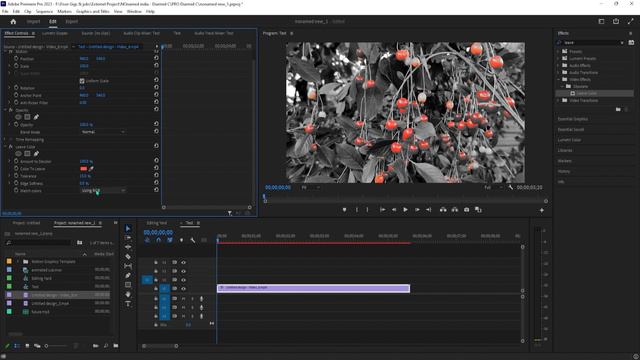The height and width of the screenshot is (360, 640).
Task: Reset the Position parameter
Action: 156,58
